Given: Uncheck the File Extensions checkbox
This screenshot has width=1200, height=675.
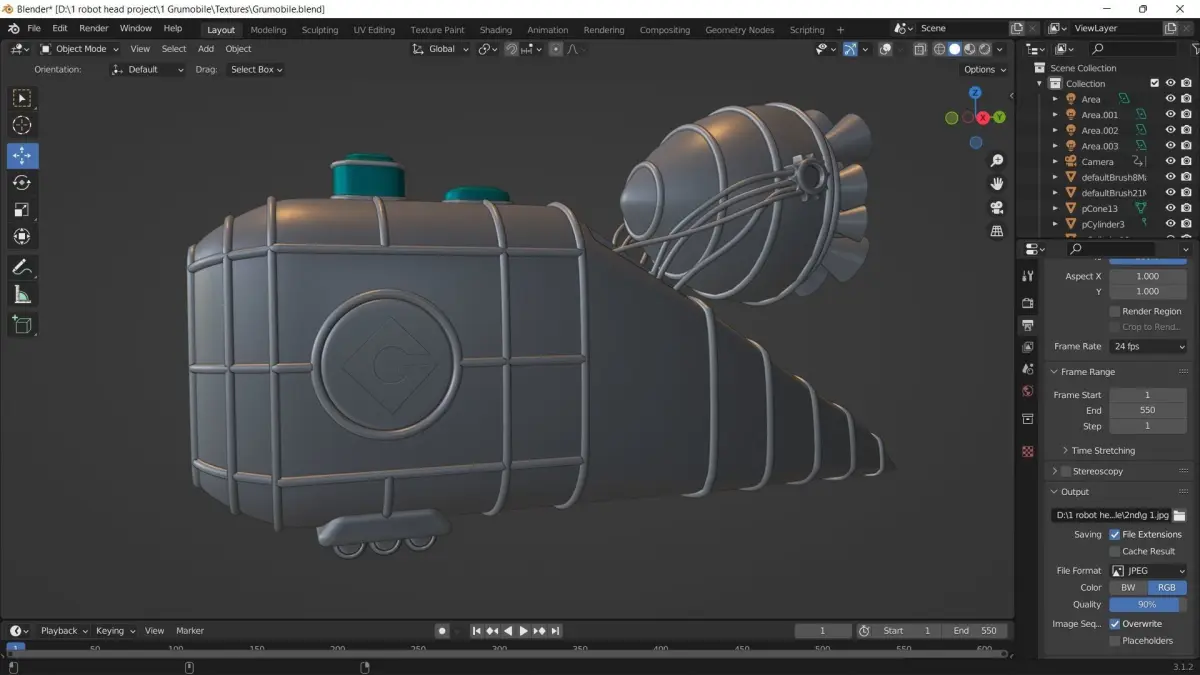Looking at the screenshot, I should (x=1115, y=534).
